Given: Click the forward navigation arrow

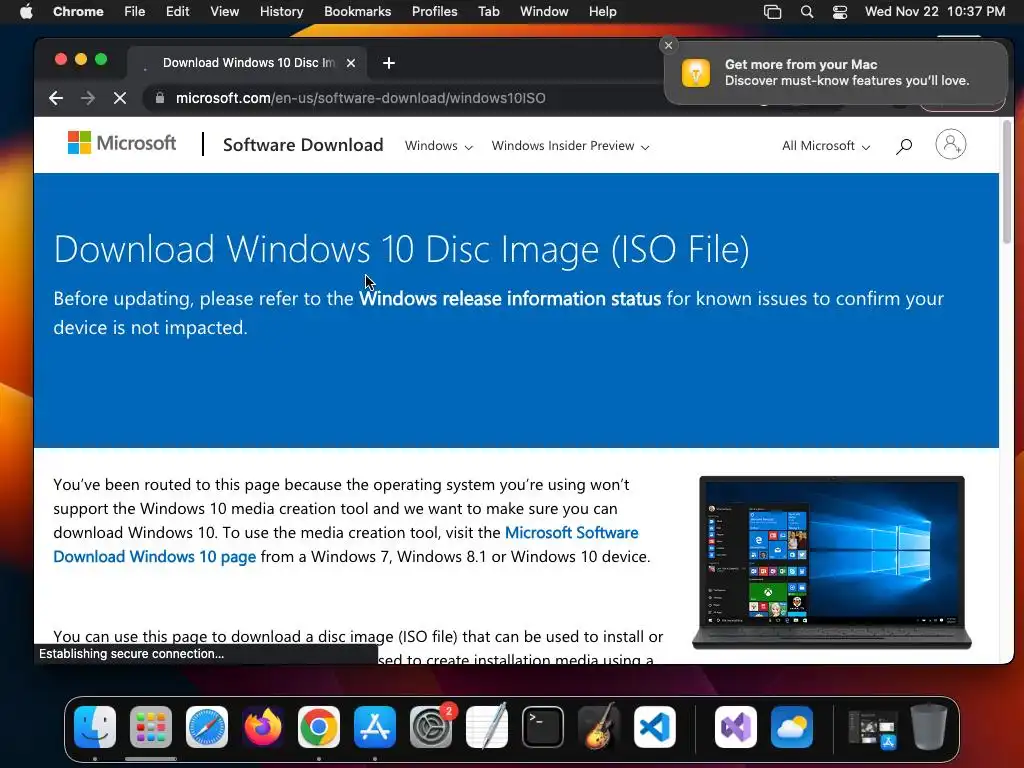Looking at the screenshot, I should coord(88,98).
